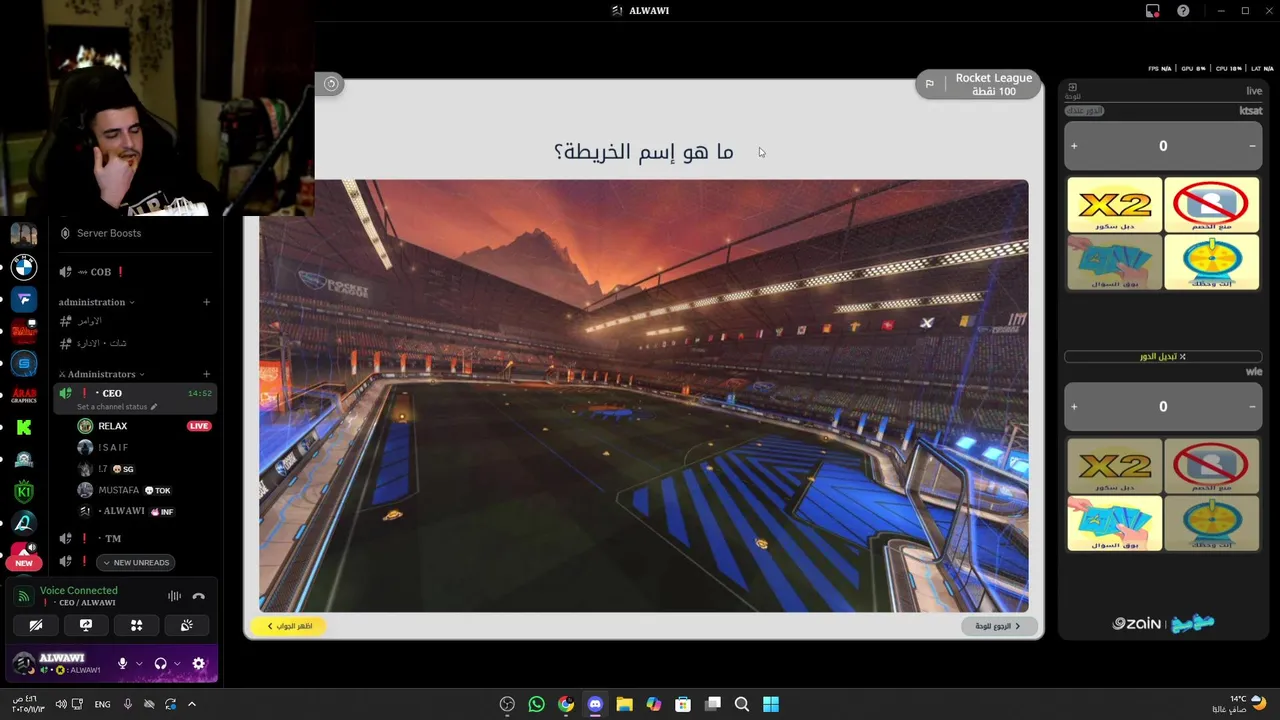Collapse the Administrators category
Image resolution: width=1280 pixels, height=720 pixels.
102,374
